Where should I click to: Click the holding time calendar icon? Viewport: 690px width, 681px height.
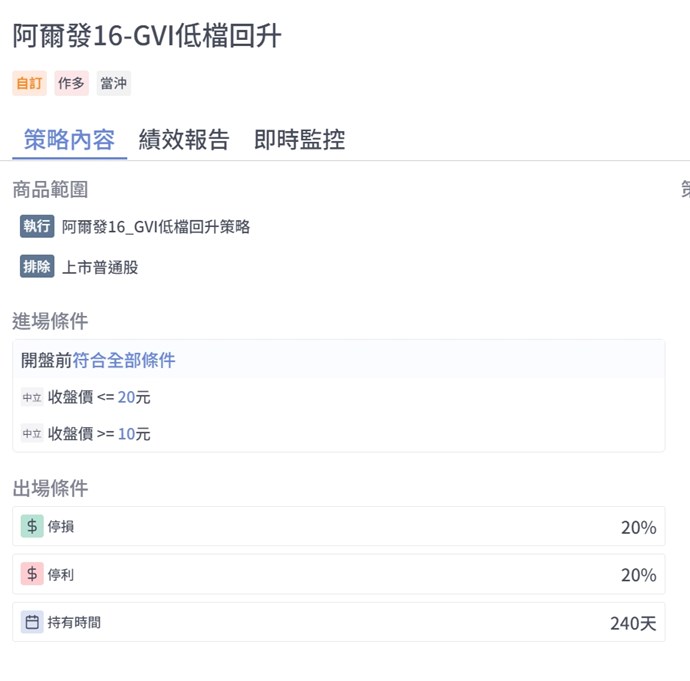33,622
